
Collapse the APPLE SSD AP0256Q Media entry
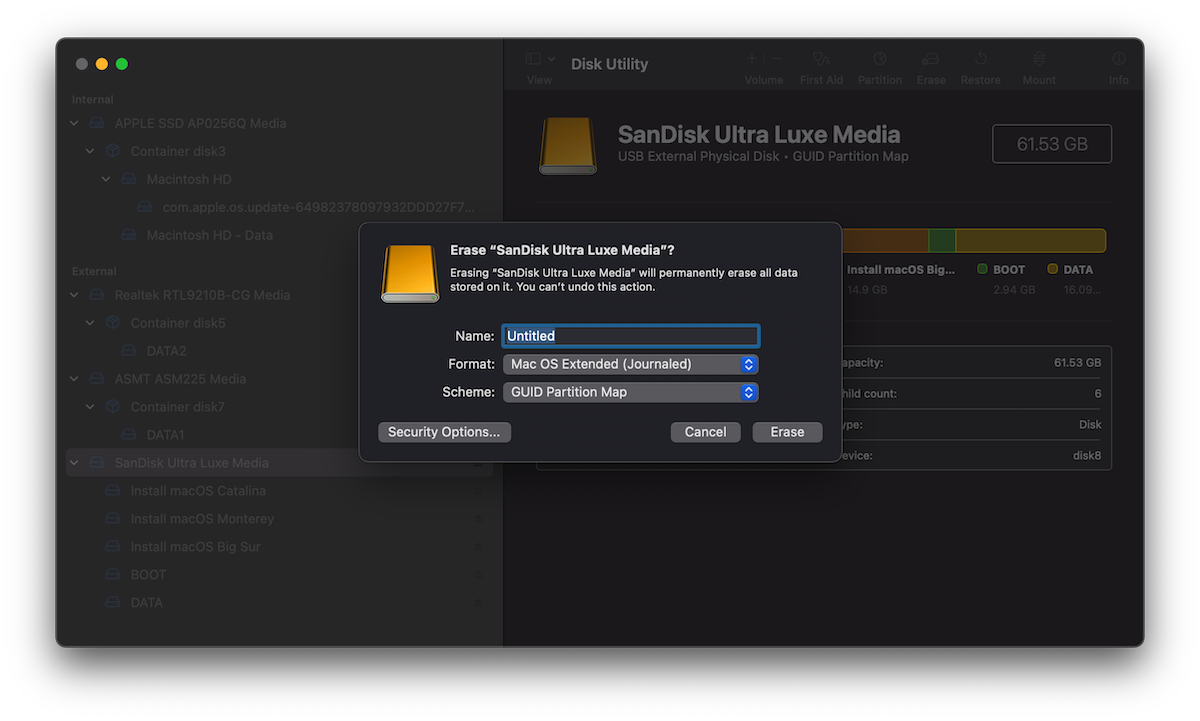(x=73, y=122)
